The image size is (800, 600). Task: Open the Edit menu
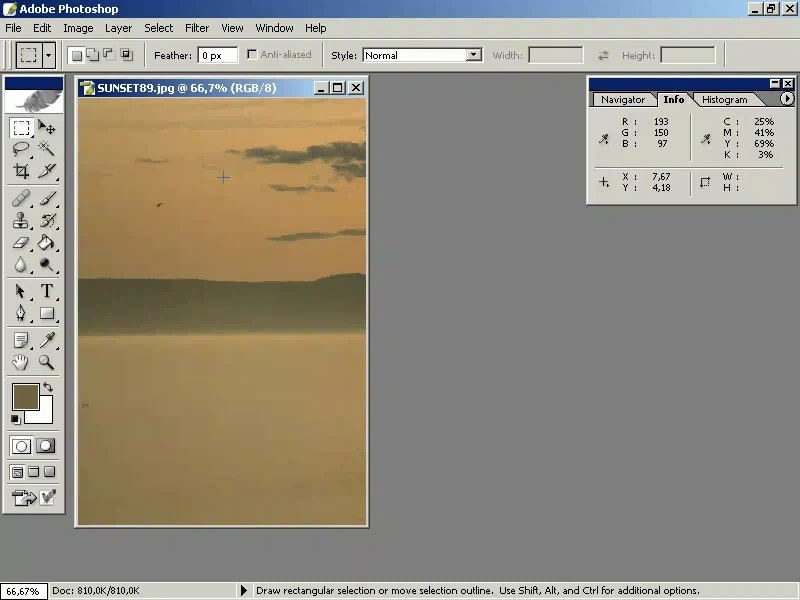[x=42, y=28]
